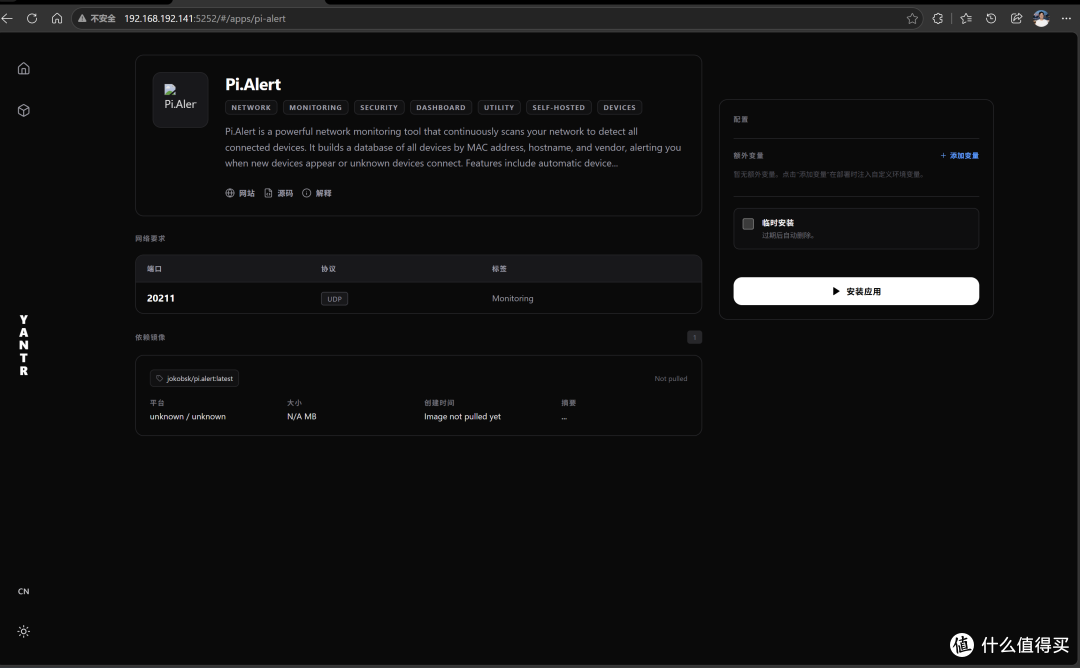The image size is (1080, 668).
Task: Click the Not pulled status text
Action: (x=670, y=378)
